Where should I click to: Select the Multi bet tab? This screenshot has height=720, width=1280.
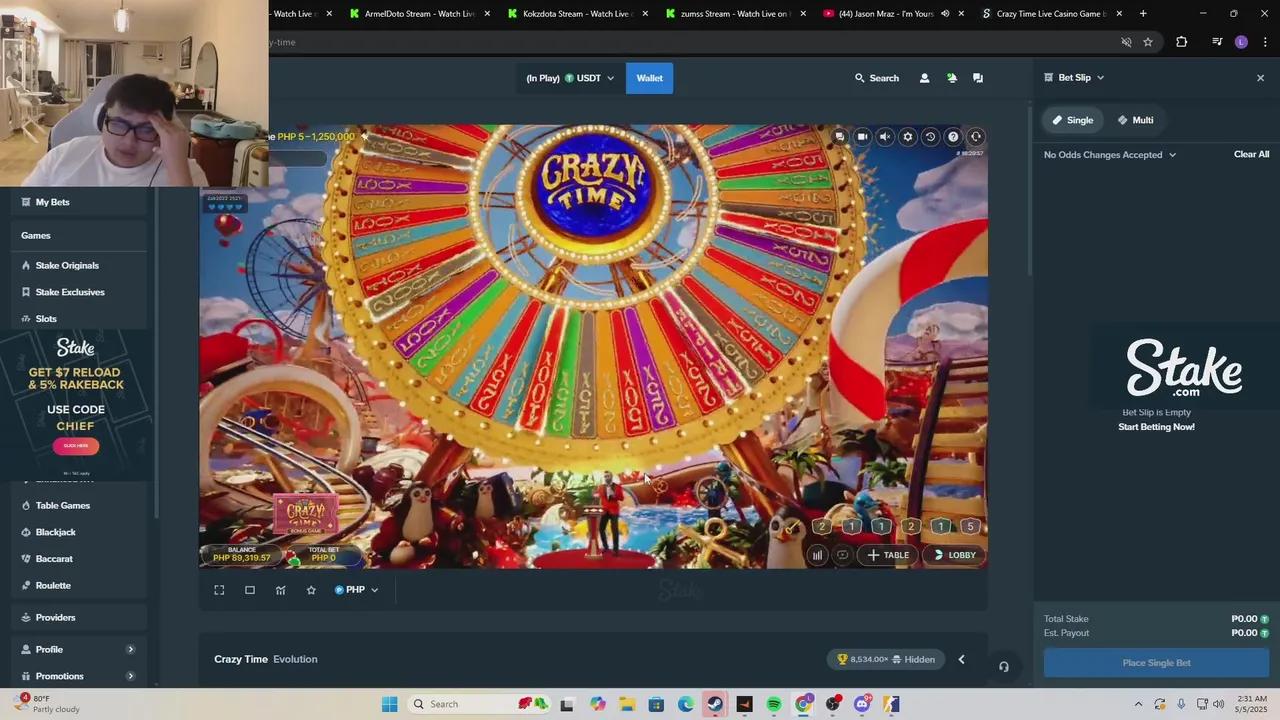click(x=1135, y=120)
